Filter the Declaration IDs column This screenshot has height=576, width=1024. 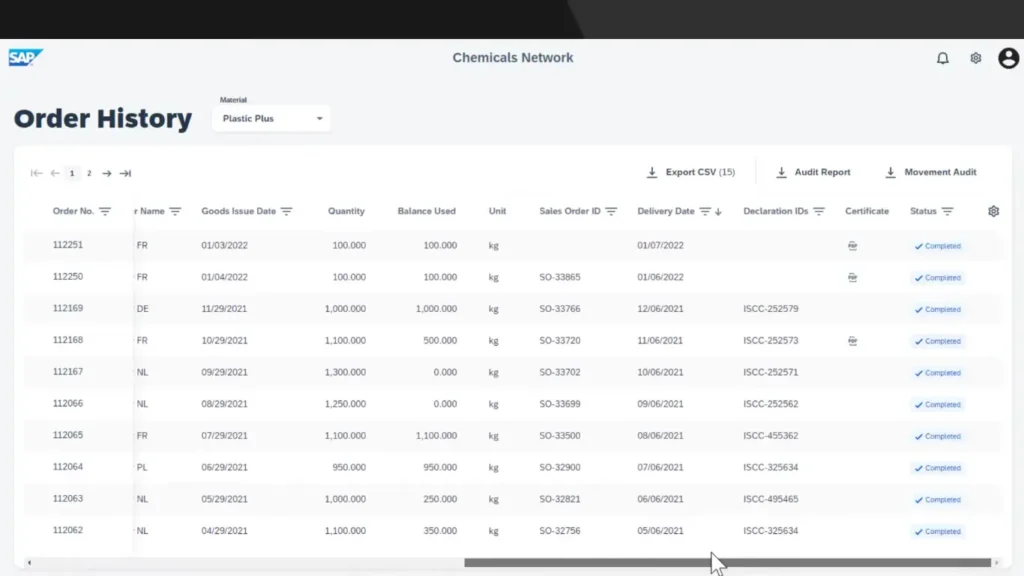pos(818,211)
